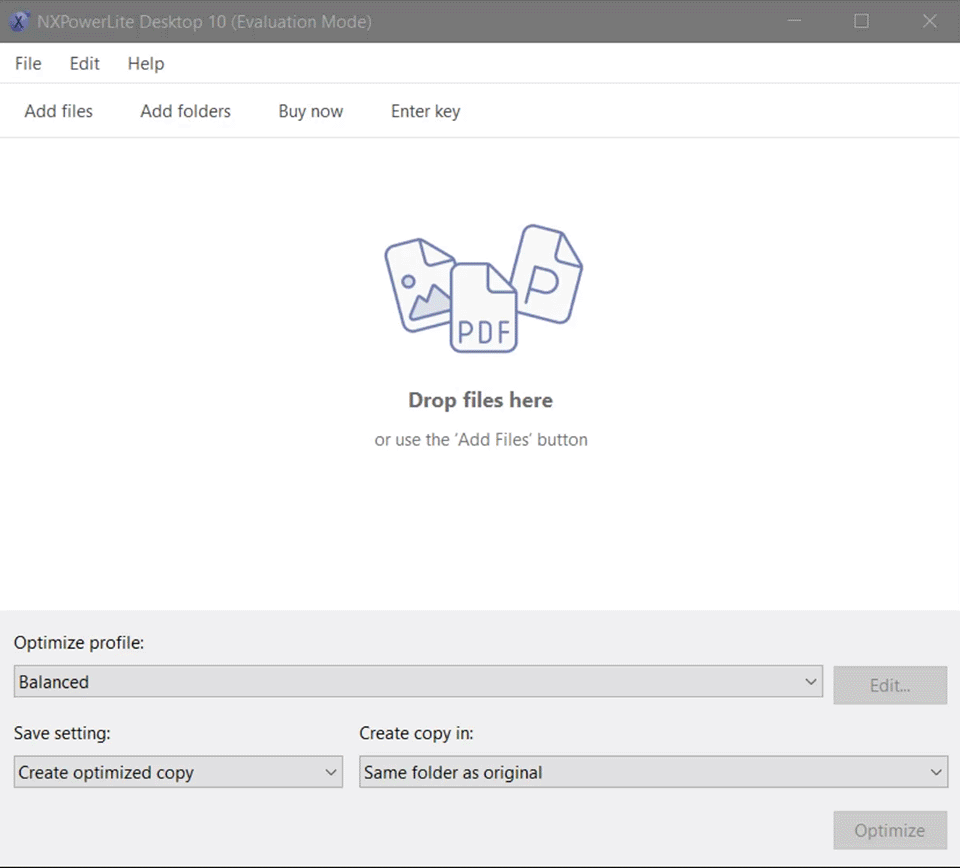Click the Drop files here heading
This screenshot has height=868, width=960.
[481, 400]
